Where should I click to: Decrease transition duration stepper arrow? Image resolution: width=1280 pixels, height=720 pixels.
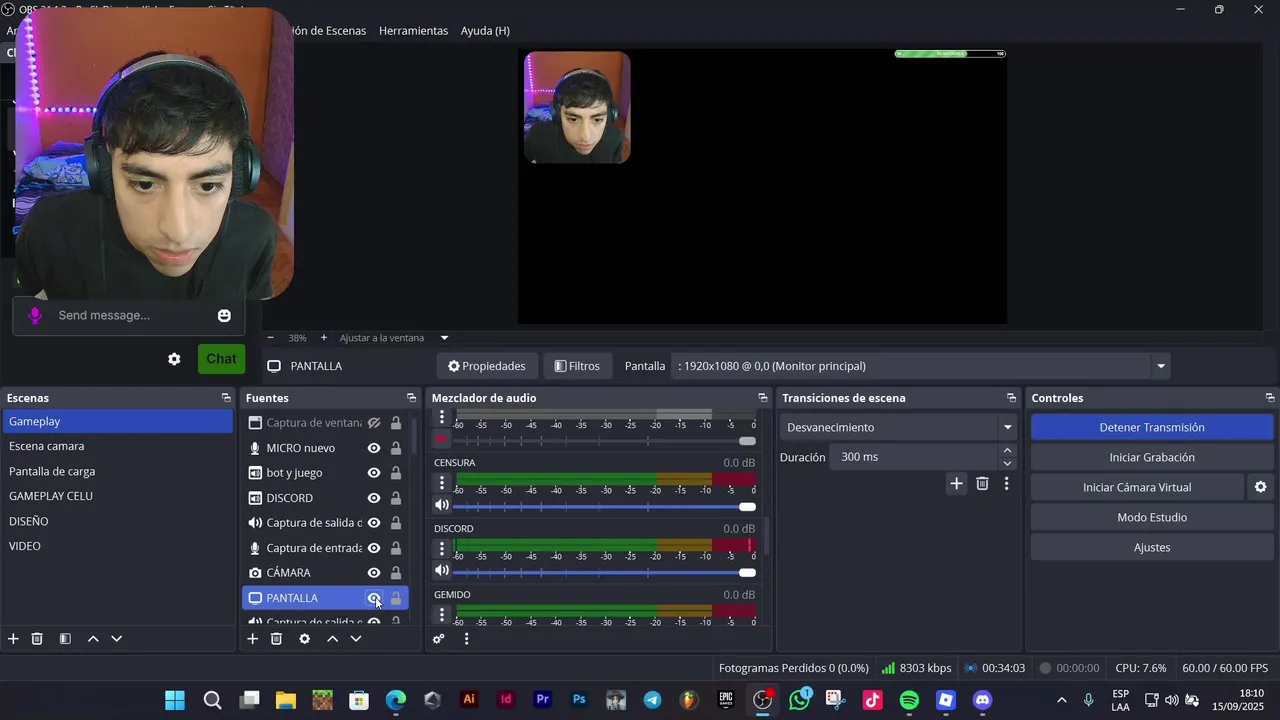click(x=1007, y=463)
